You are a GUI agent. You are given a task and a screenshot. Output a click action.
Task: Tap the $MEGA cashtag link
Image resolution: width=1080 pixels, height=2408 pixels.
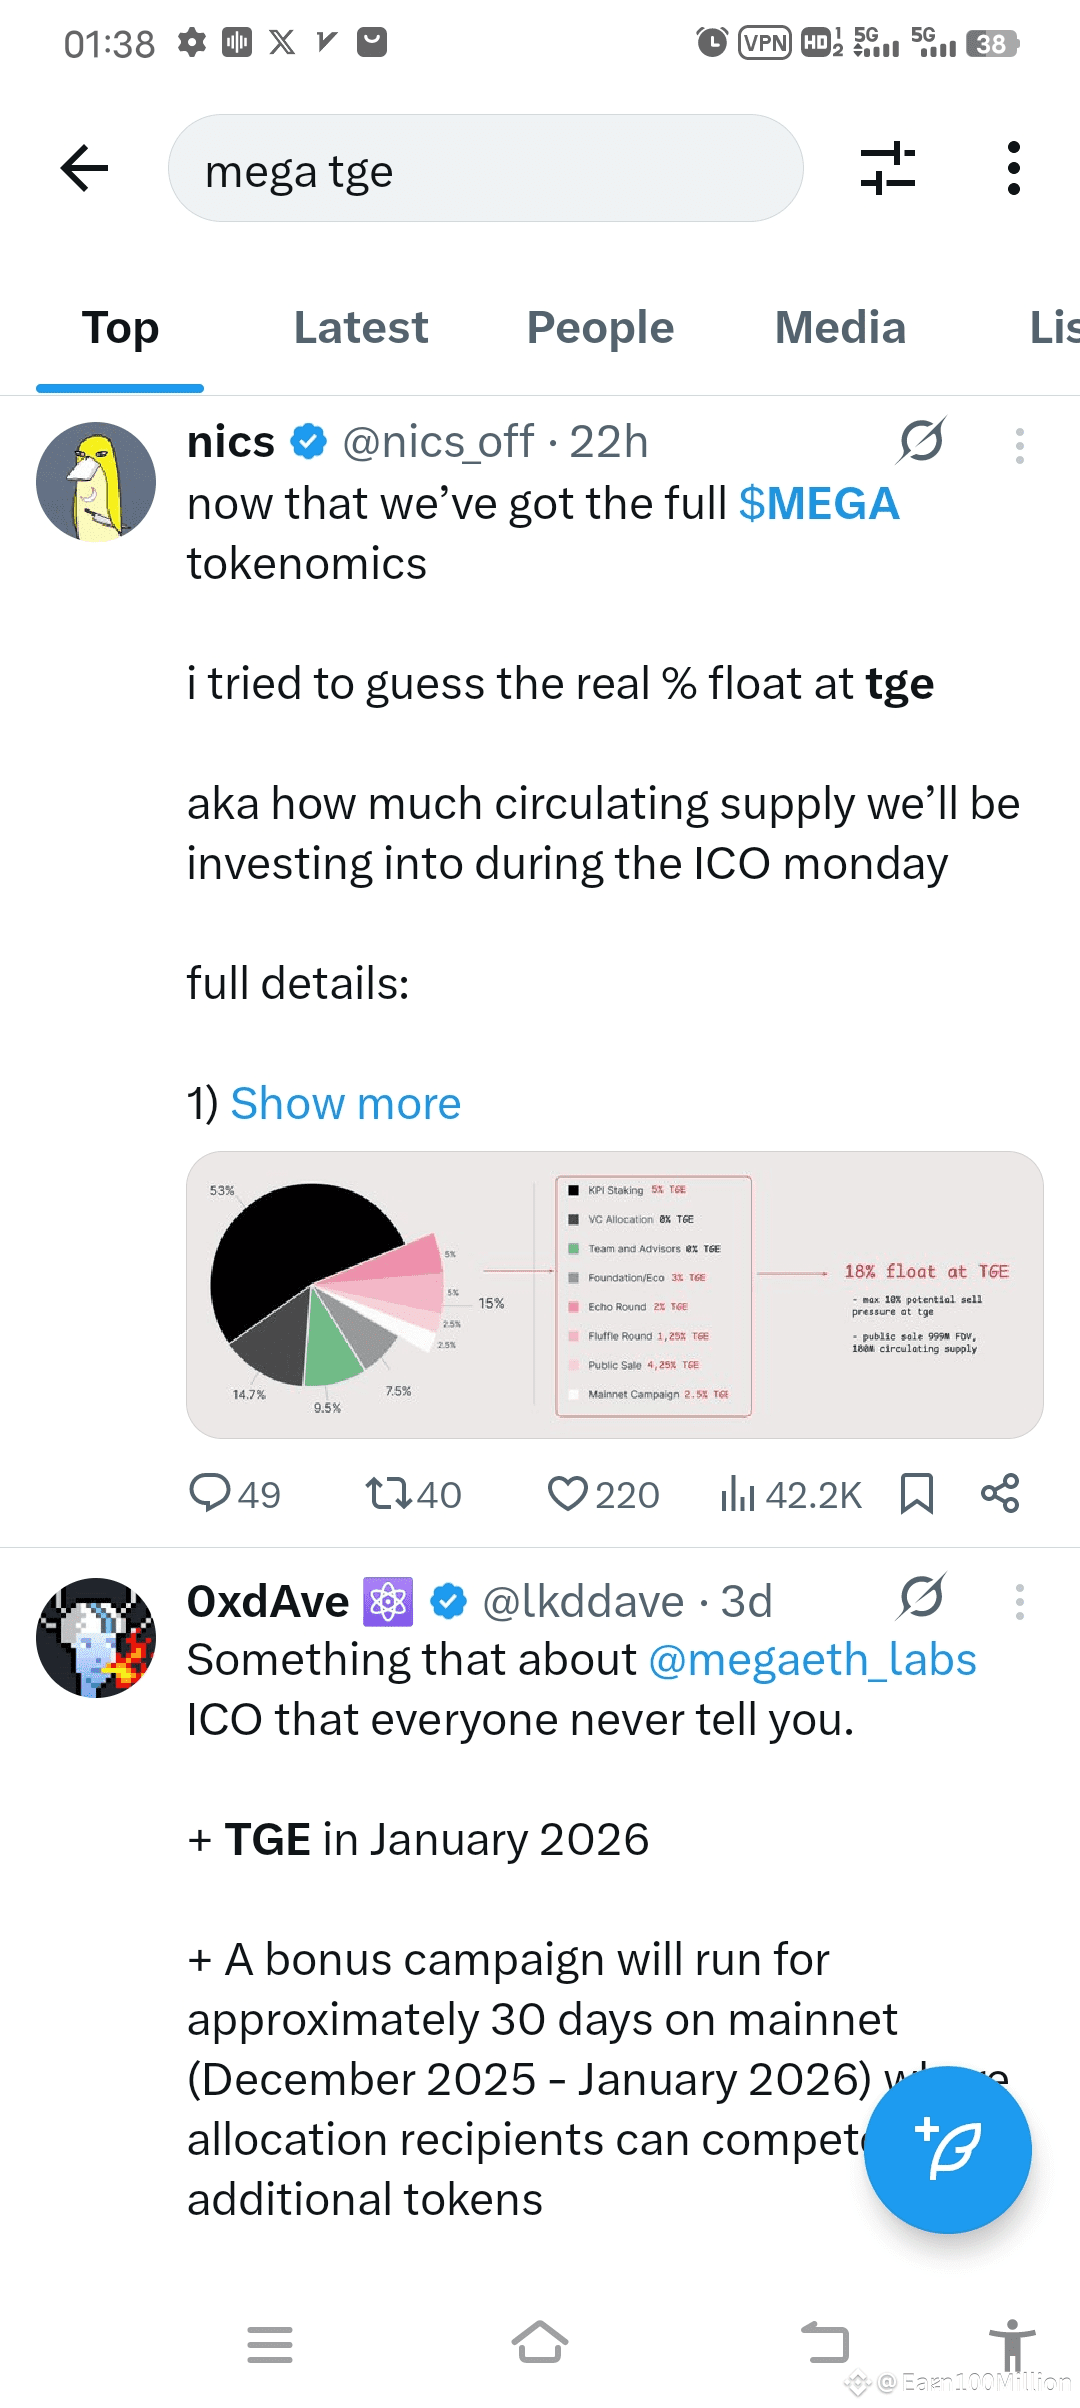click(818, 504)
